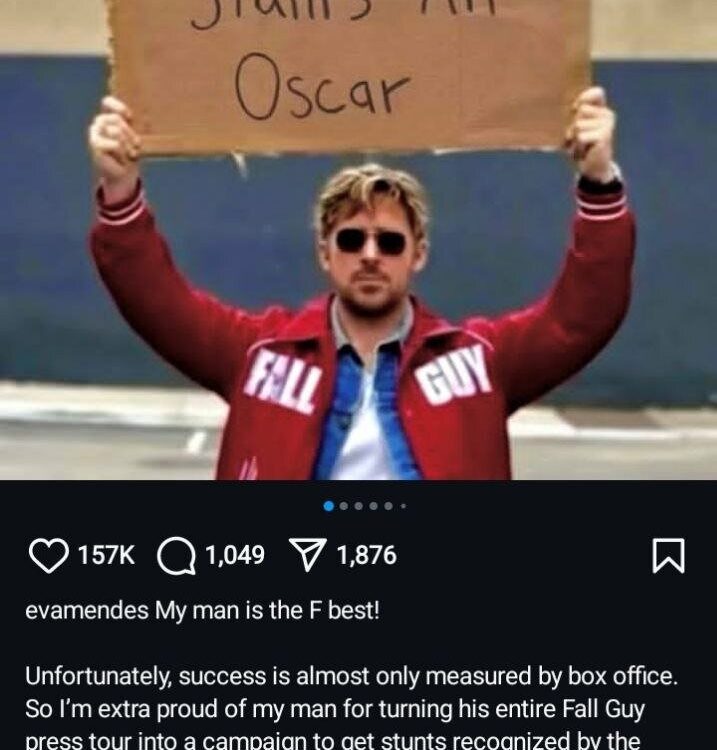Tap caption line 'My man is the F best!'
The image size is (717, 750).
(267, 610)
